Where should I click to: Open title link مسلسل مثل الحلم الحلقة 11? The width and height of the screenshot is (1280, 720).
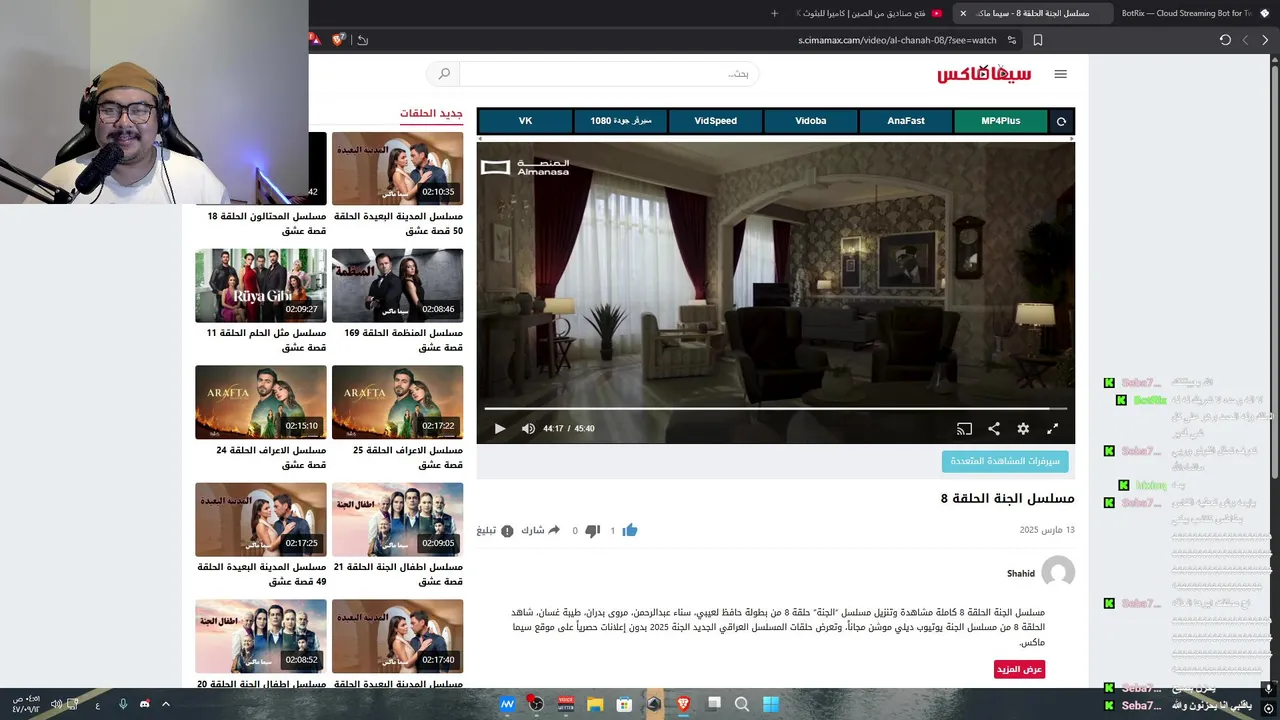click(x=266, y=340)
